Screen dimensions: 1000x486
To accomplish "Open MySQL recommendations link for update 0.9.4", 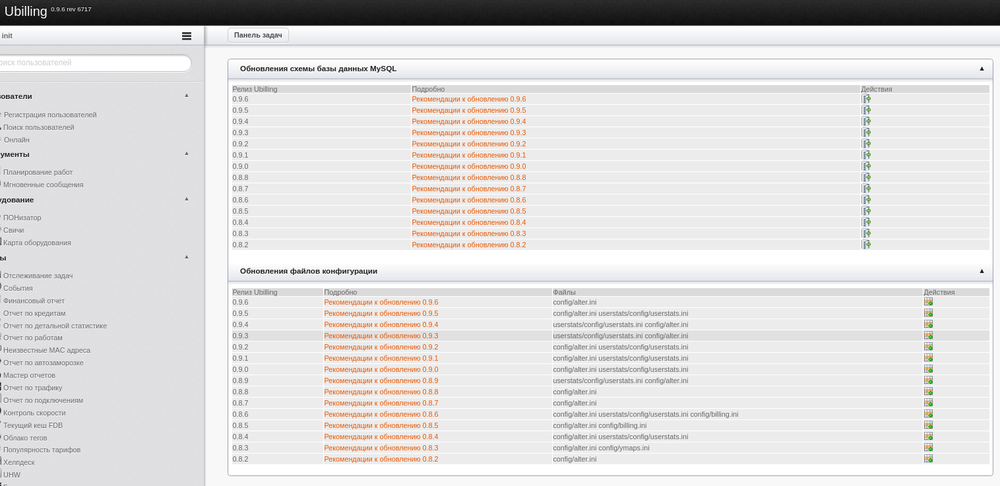I will coord(468,121).
